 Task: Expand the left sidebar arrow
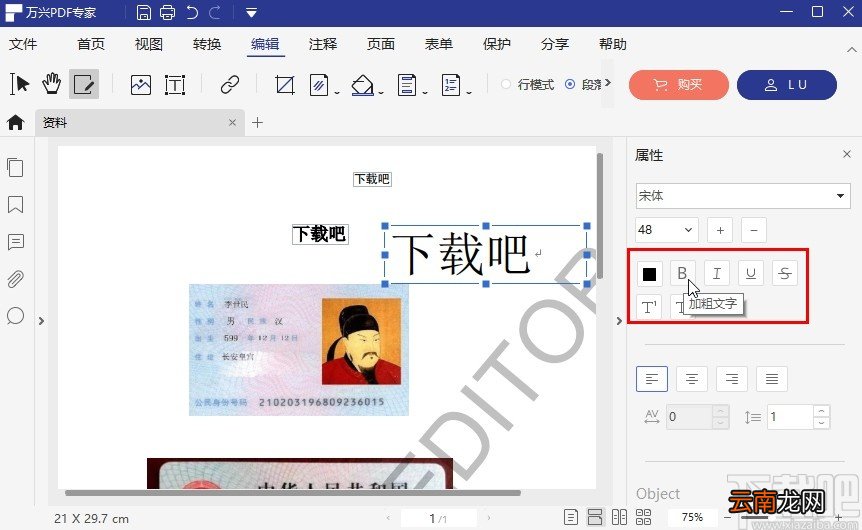tap(41, 321)
